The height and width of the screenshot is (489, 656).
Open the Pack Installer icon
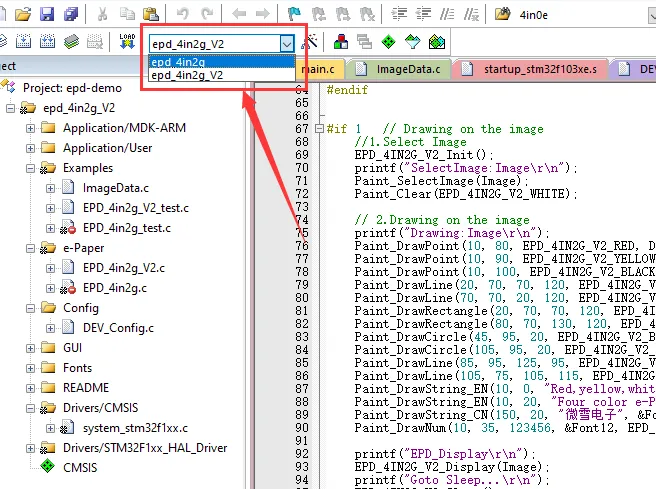click(437, 42)
